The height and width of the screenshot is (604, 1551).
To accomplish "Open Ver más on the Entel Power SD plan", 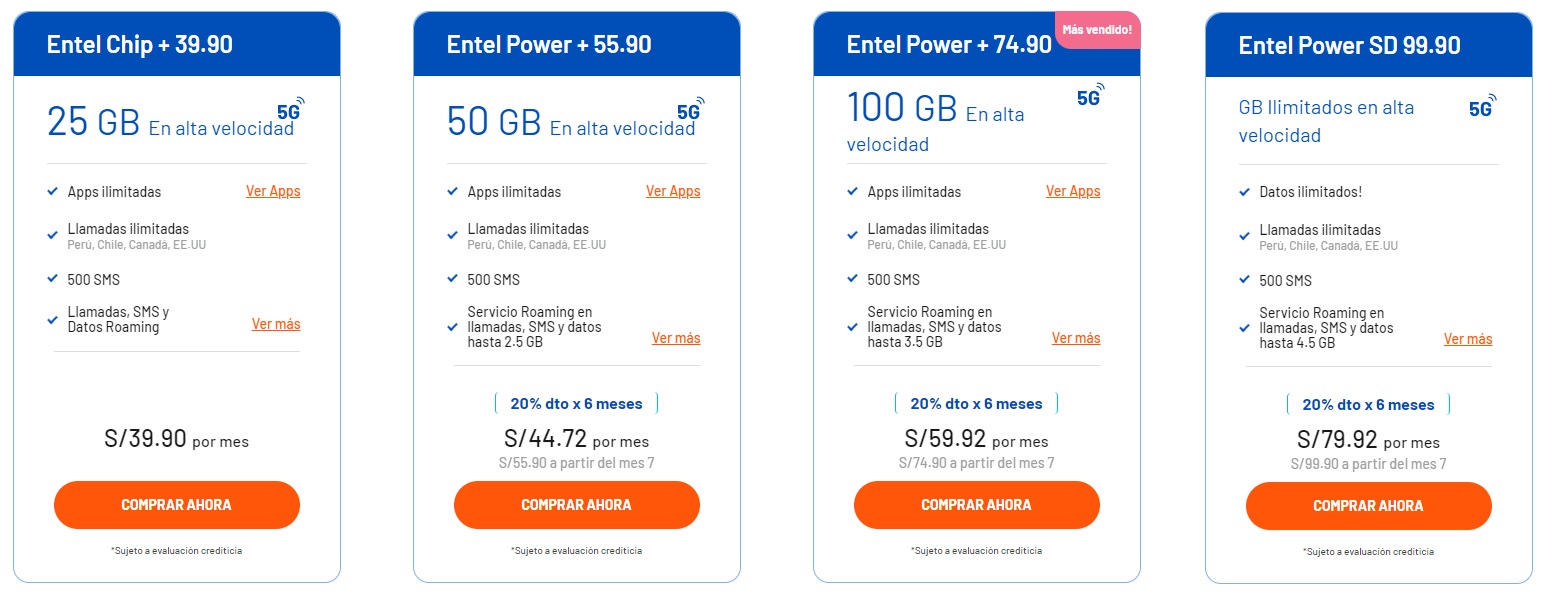I will pyautogui.click(x=1468, y=339).
